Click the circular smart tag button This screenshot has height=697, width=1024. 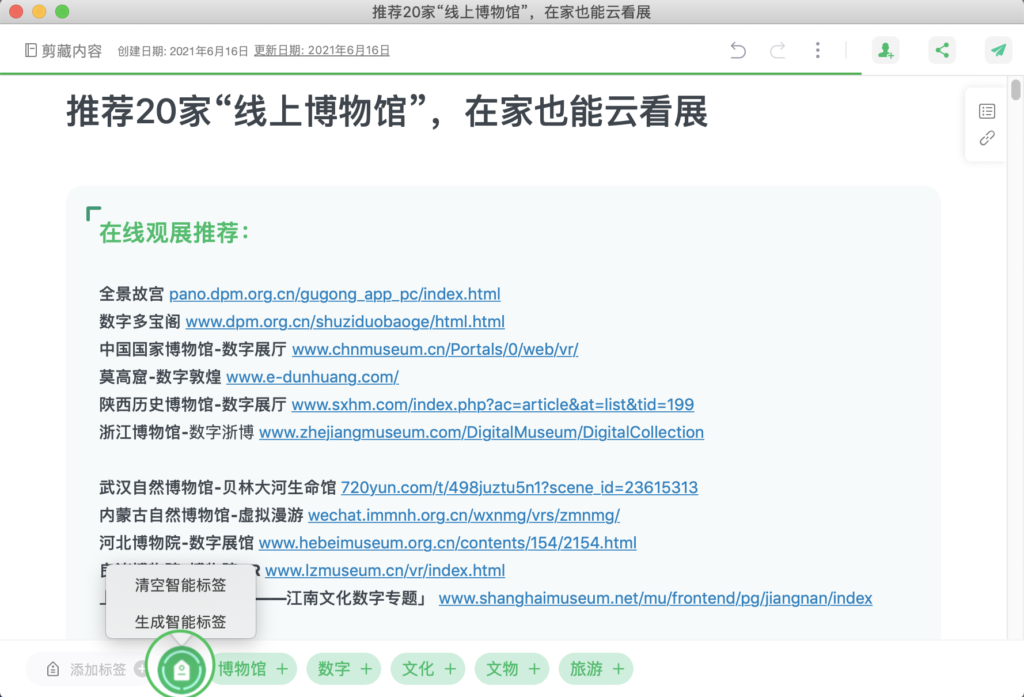[x=181, y=670]
